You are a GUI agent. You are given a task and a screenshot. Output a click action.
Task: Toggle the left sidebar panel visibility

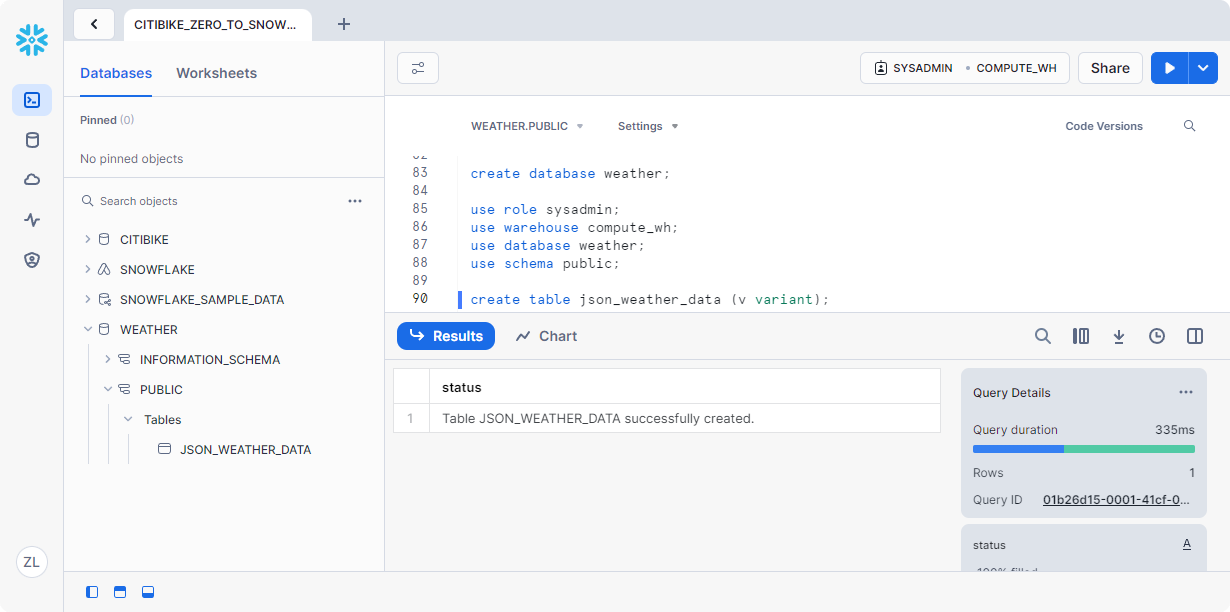(x=92, y=592)
